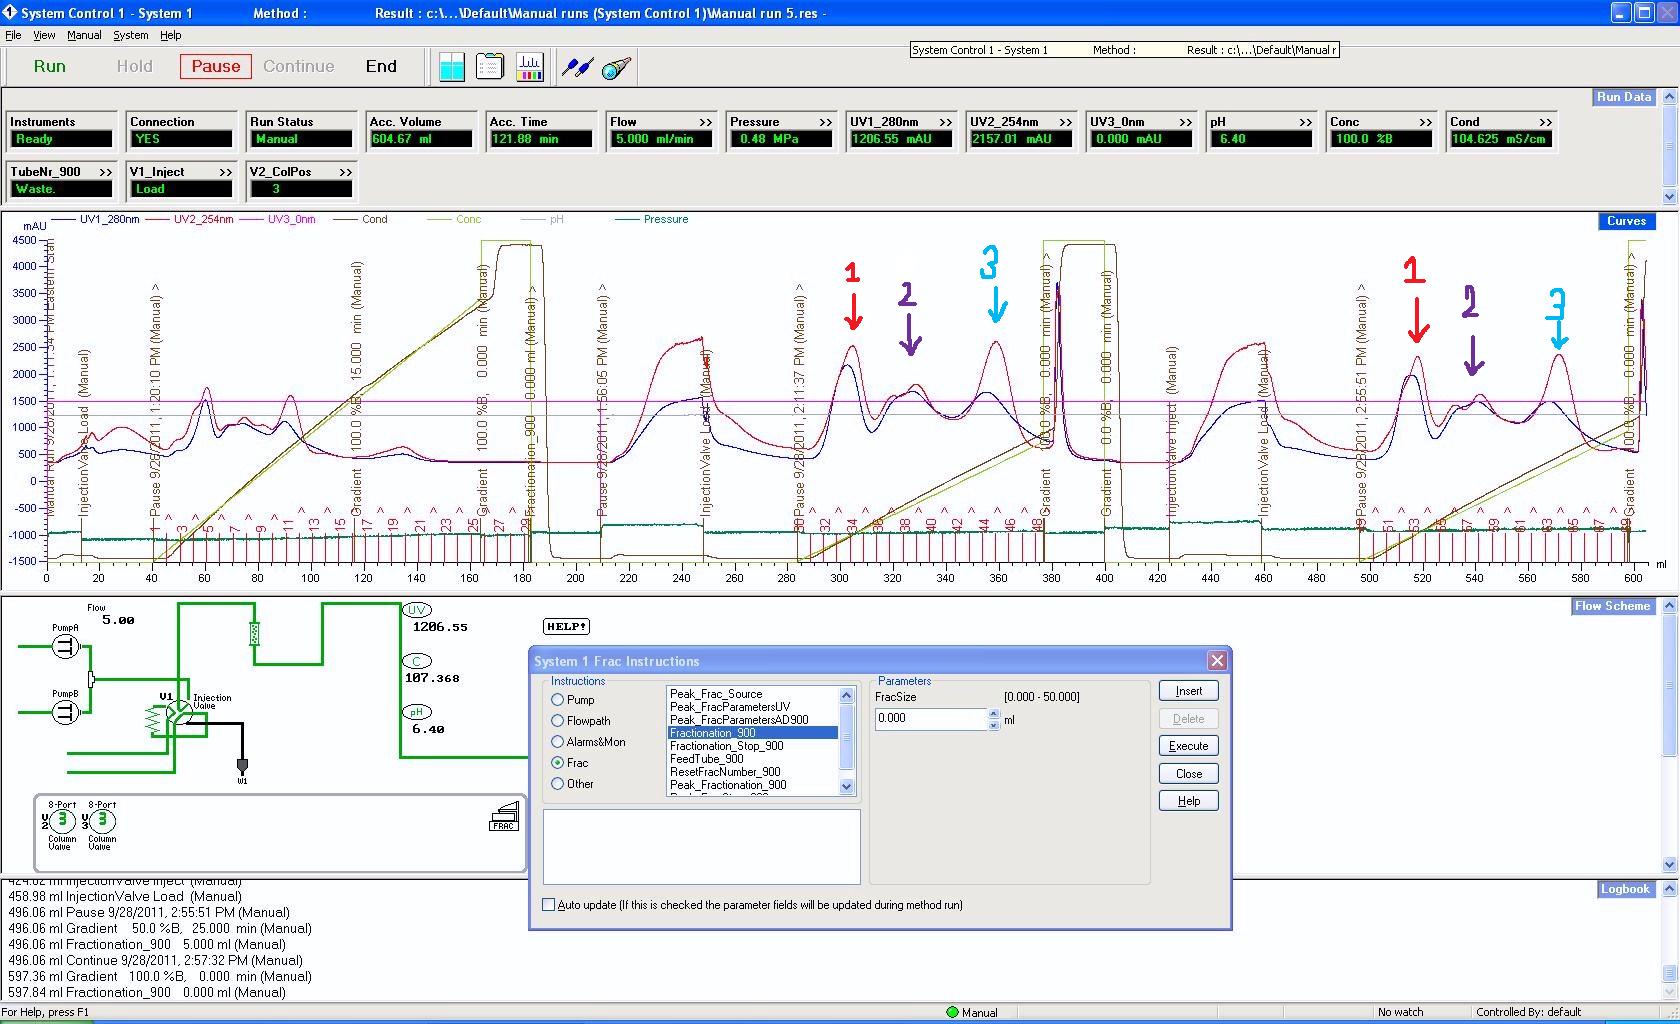Enable the Auto update checkbox
The image size is (1680, 1024).
point(548,905)
